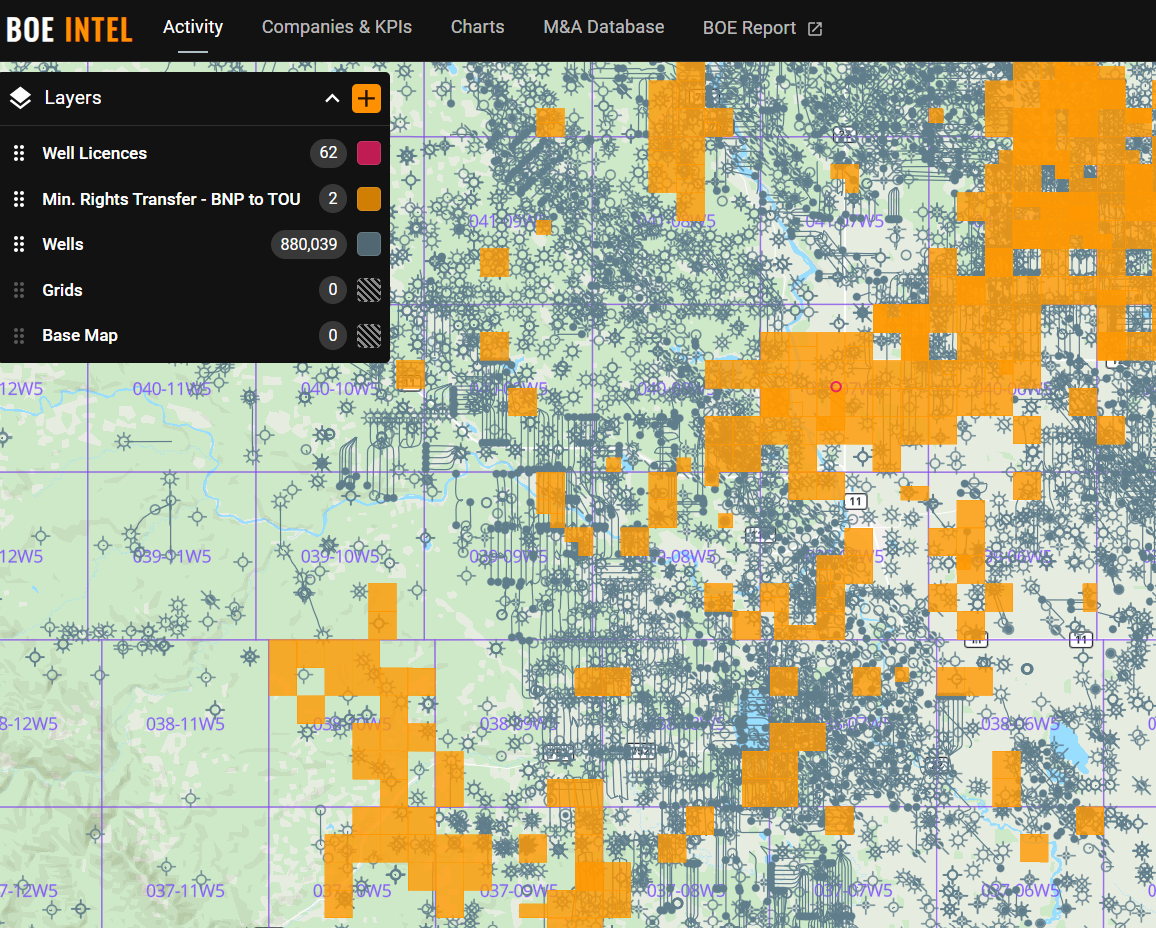Select the Base Map layer name

coord(80,336)
